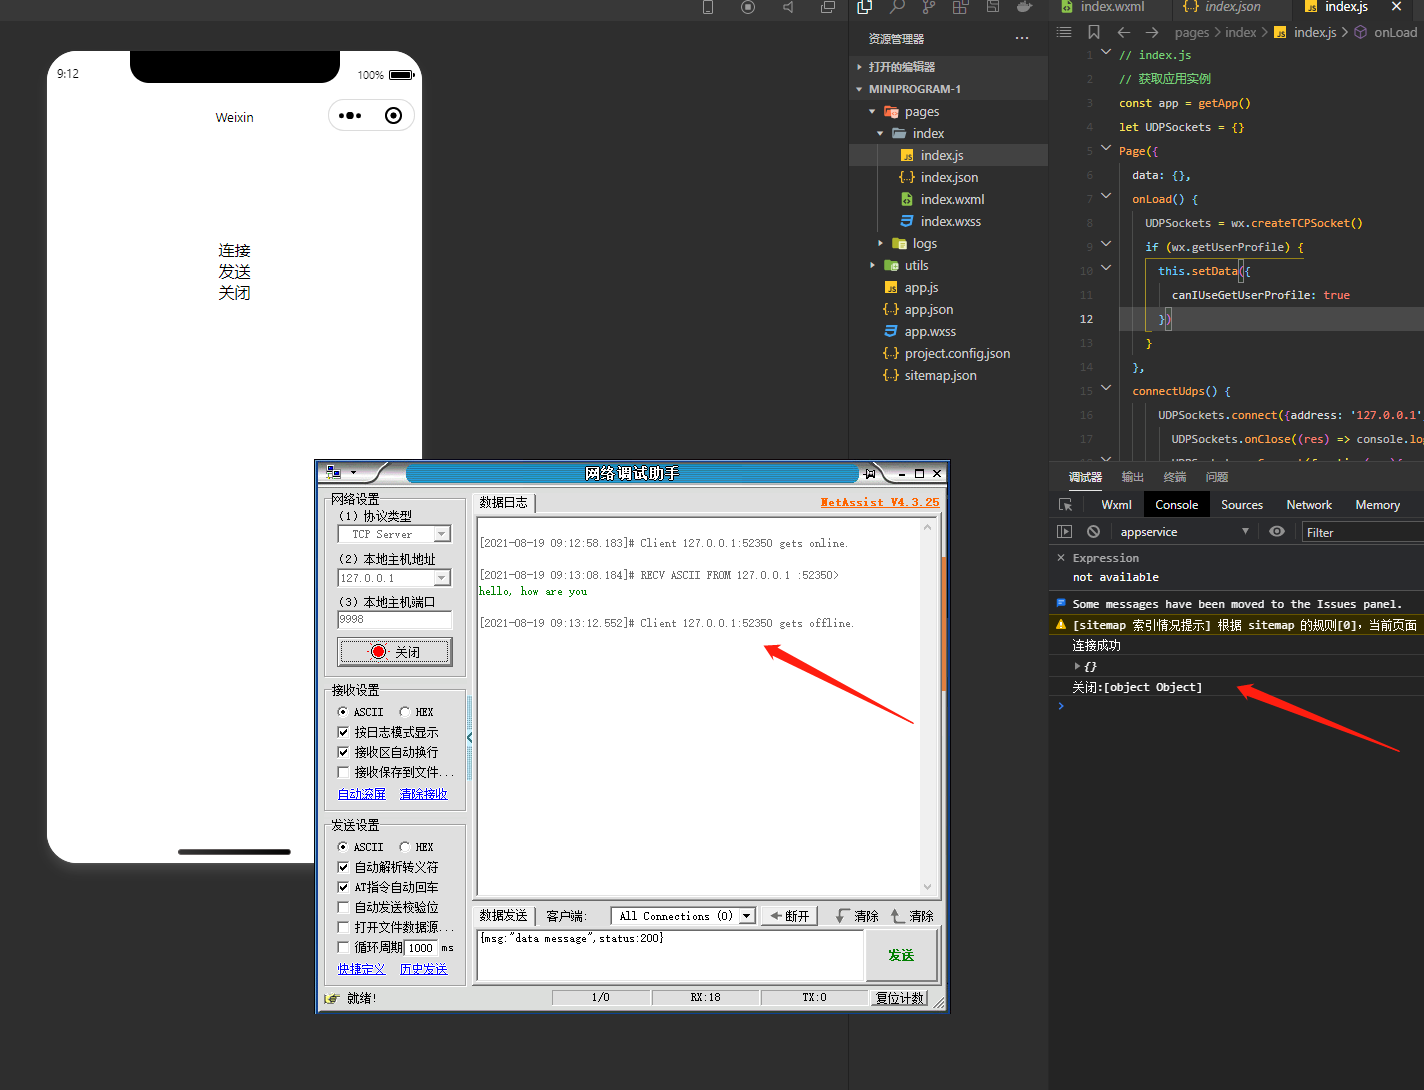
Task: Collapse the MINIPROGRAM-1 project section
Action: coord(859,89)
